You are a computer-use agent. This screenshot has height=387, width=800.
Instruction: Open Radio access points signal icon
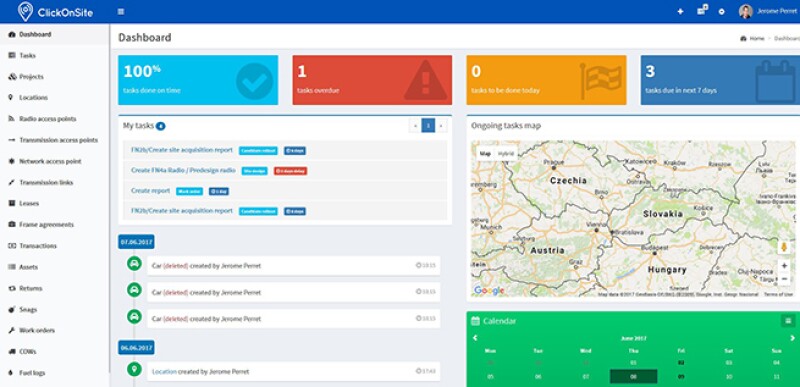click(11, 119)
